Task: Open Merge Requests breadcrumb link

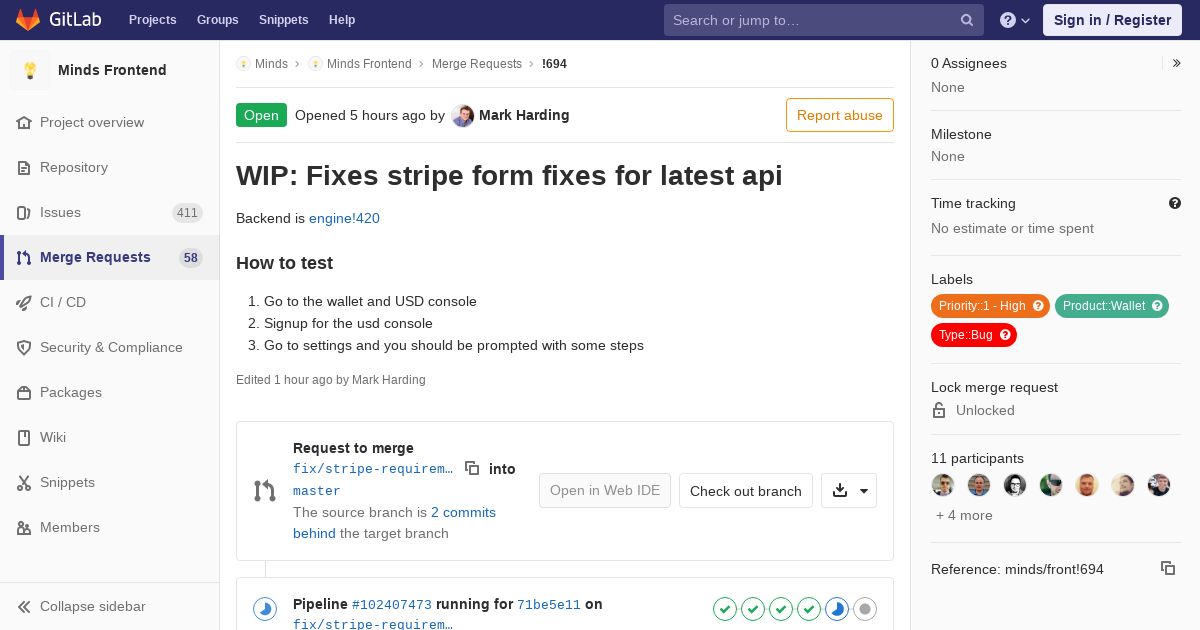Action: 477,64
